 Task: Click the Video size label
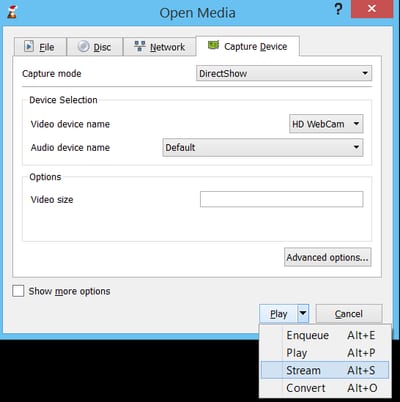pos(52,199)
